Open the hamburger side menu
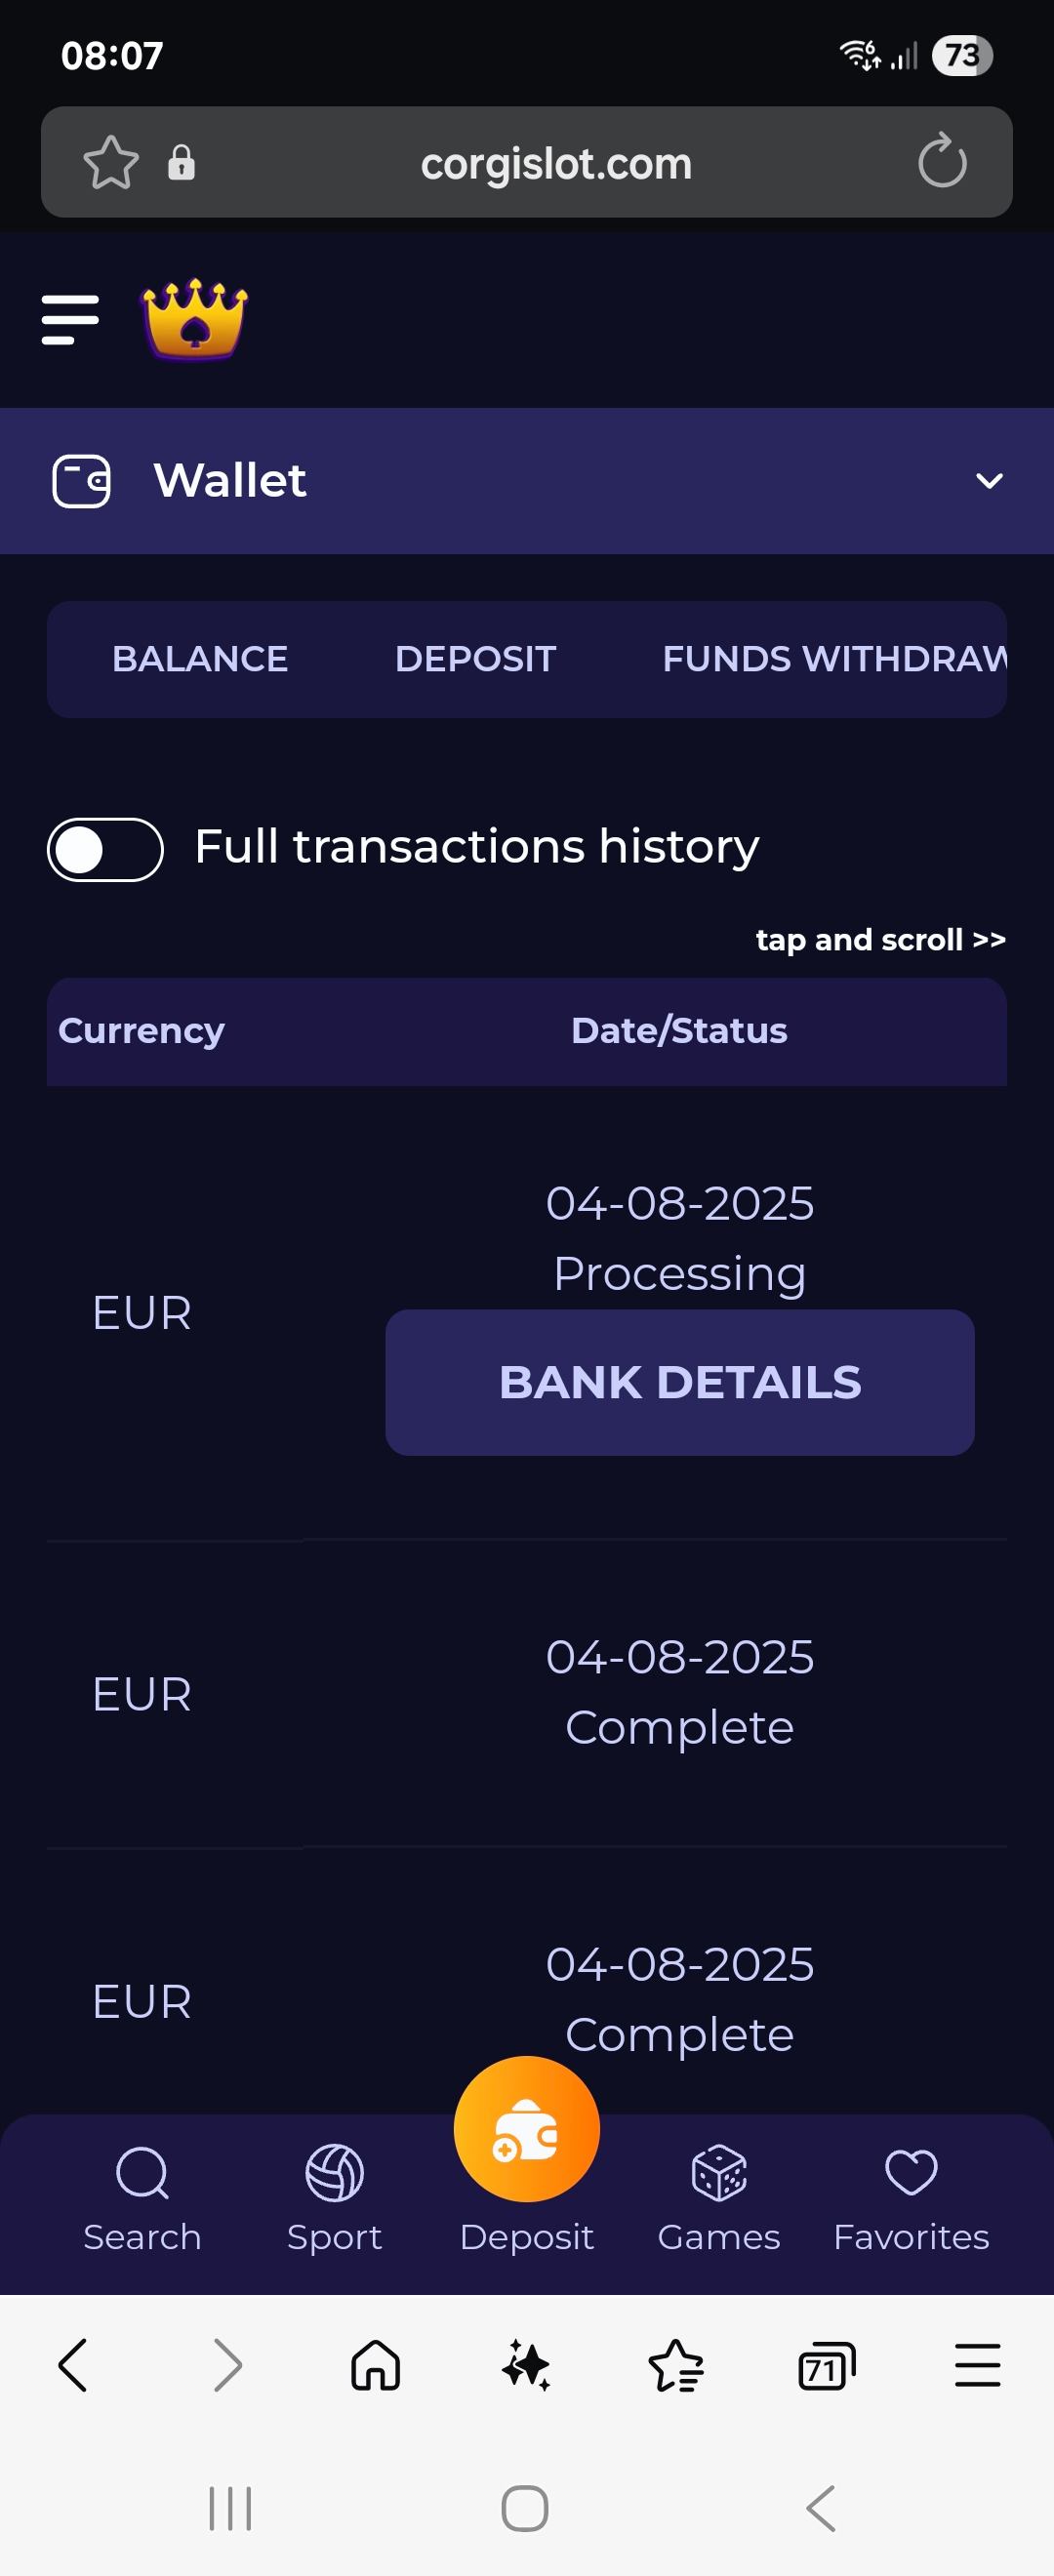 [x=70, y=319]
